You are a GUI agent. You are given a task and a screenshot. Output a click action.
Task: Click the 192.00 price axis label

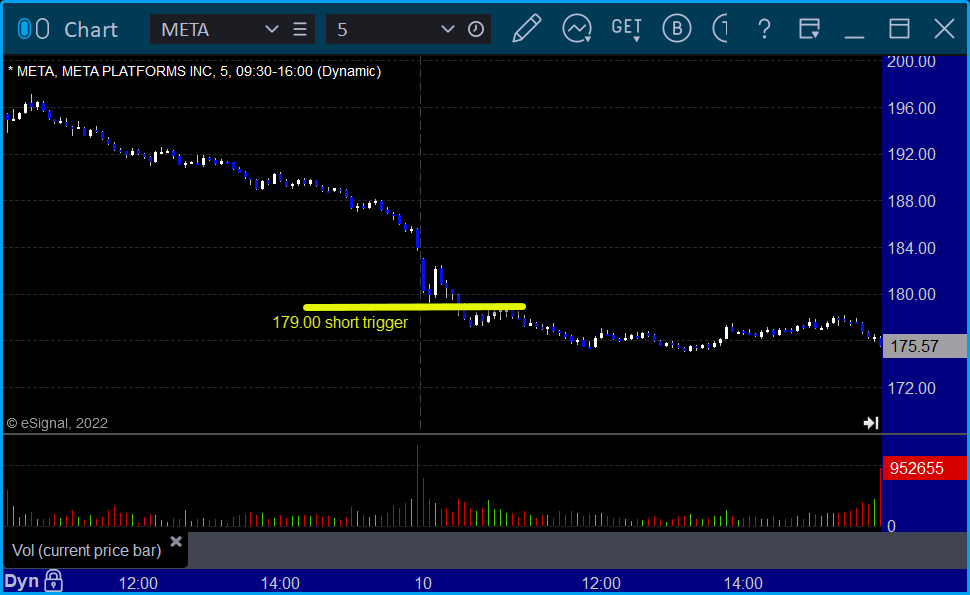coord(911,154)
